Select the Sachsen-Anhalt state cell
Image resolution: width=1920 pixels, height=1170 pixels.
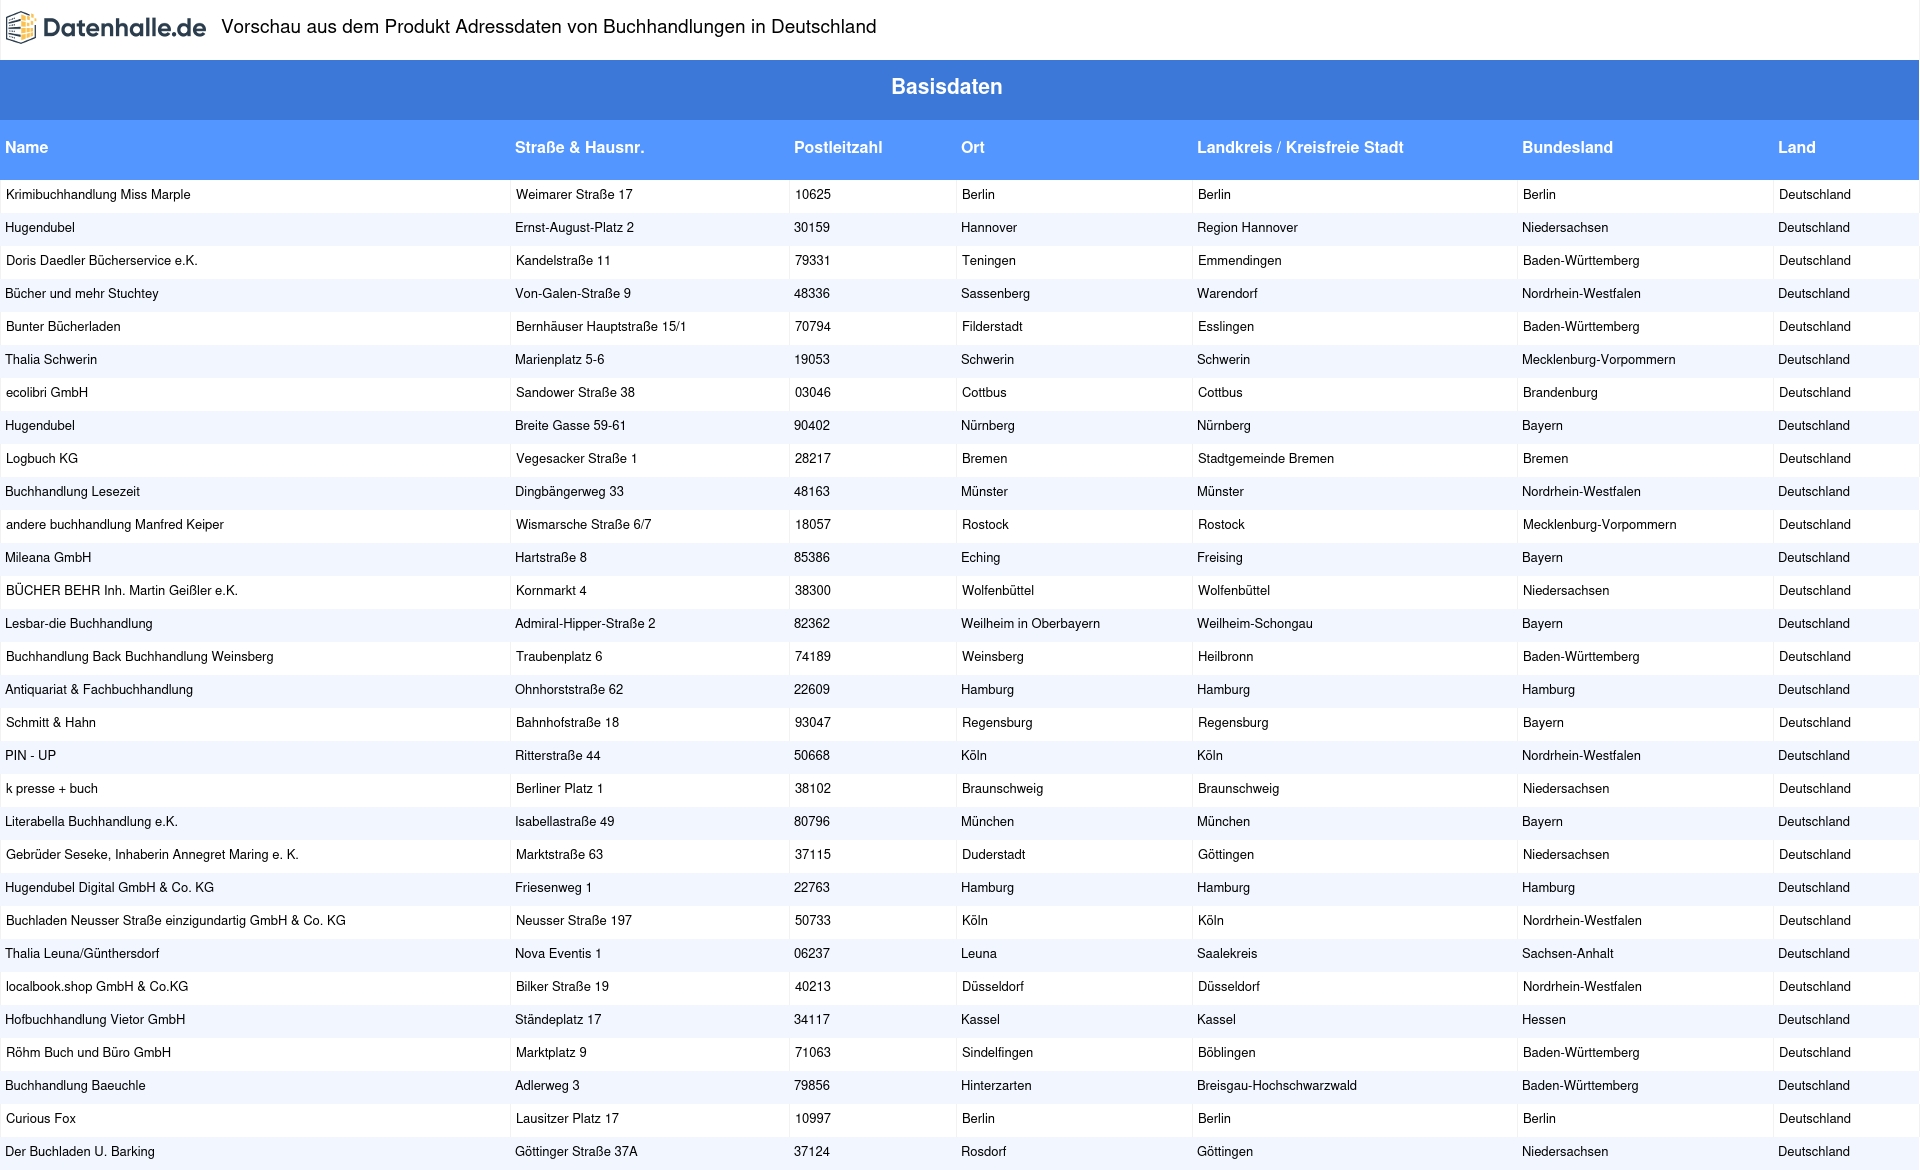(x=1568, y=954)
